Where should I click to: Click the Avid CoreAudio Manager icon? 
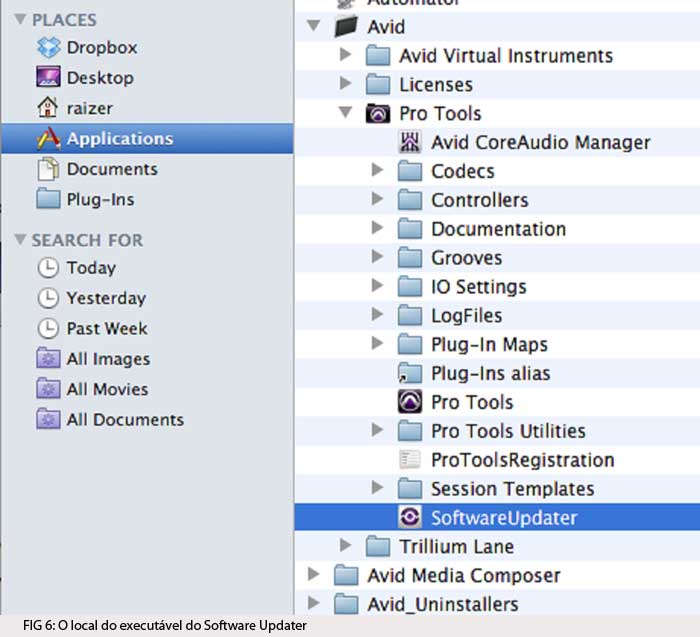tap(409, 142)
